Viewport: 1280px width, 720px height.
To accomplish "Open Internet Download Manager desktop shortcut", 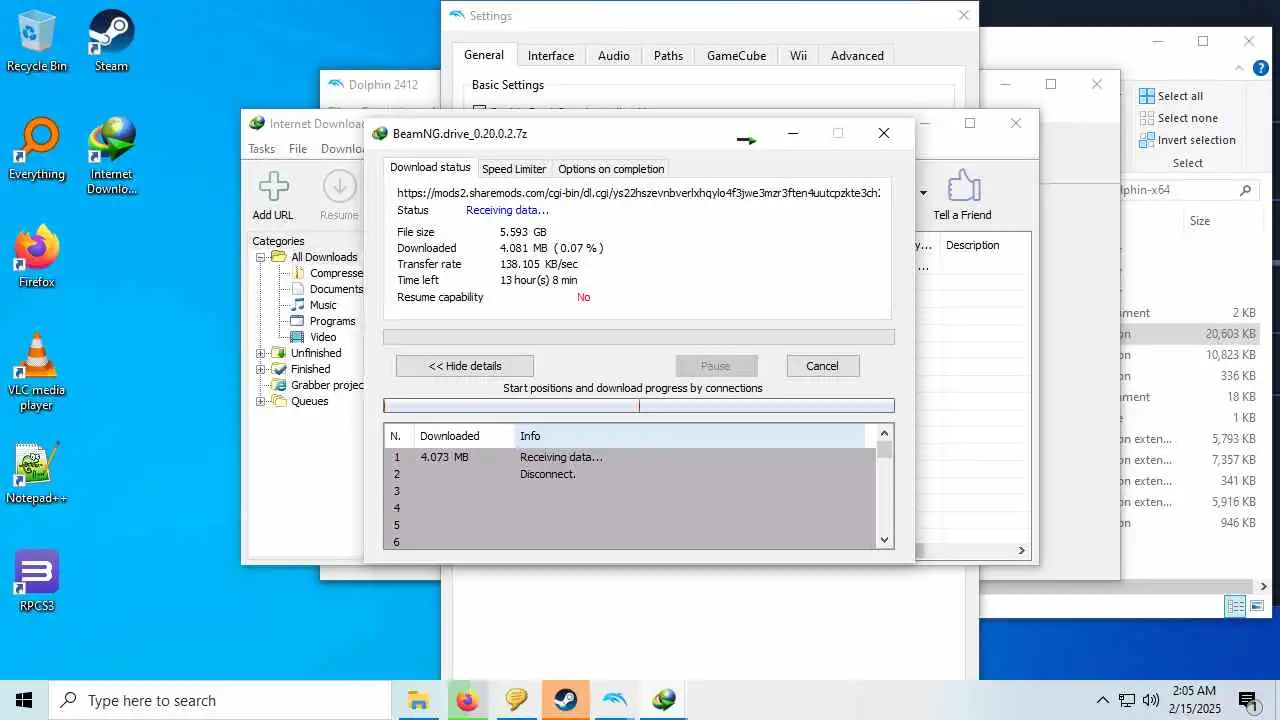I will point(111,156).
